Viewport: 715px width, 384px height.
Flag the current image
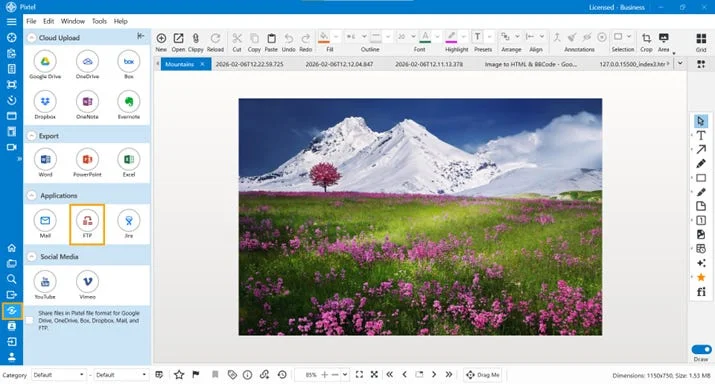pyautogui.click(x=196, y=374)
